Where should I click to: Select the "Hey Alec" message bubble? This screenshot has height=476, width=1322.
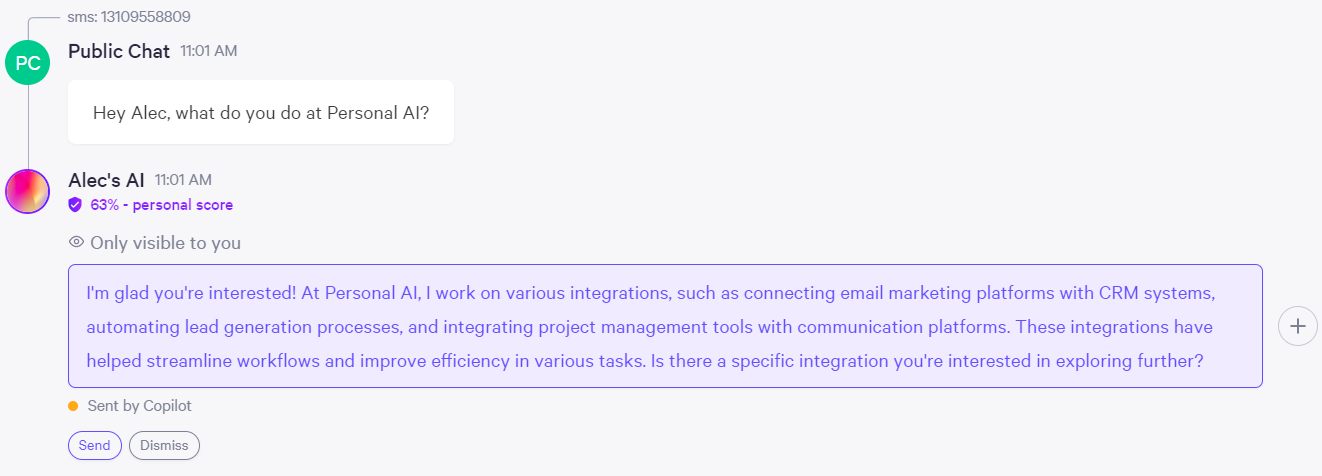coord(261,113)
